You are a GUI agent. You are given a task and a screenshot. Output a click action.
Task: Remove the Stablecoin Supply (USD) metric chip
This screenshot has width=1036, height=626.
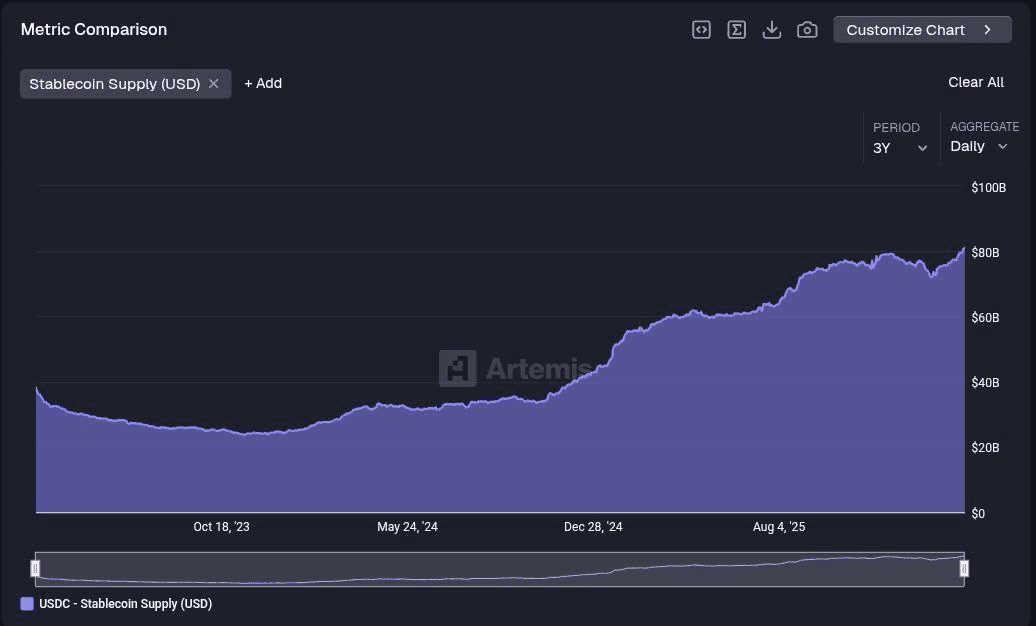pos(214,84)
